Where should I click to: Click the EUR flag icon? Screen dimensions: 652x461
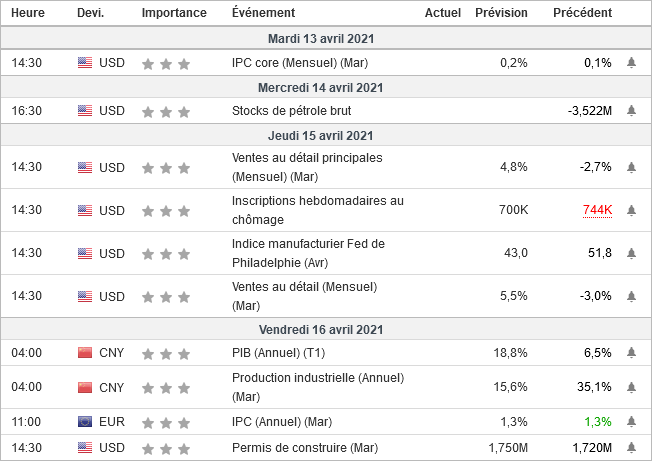(84, 422)
